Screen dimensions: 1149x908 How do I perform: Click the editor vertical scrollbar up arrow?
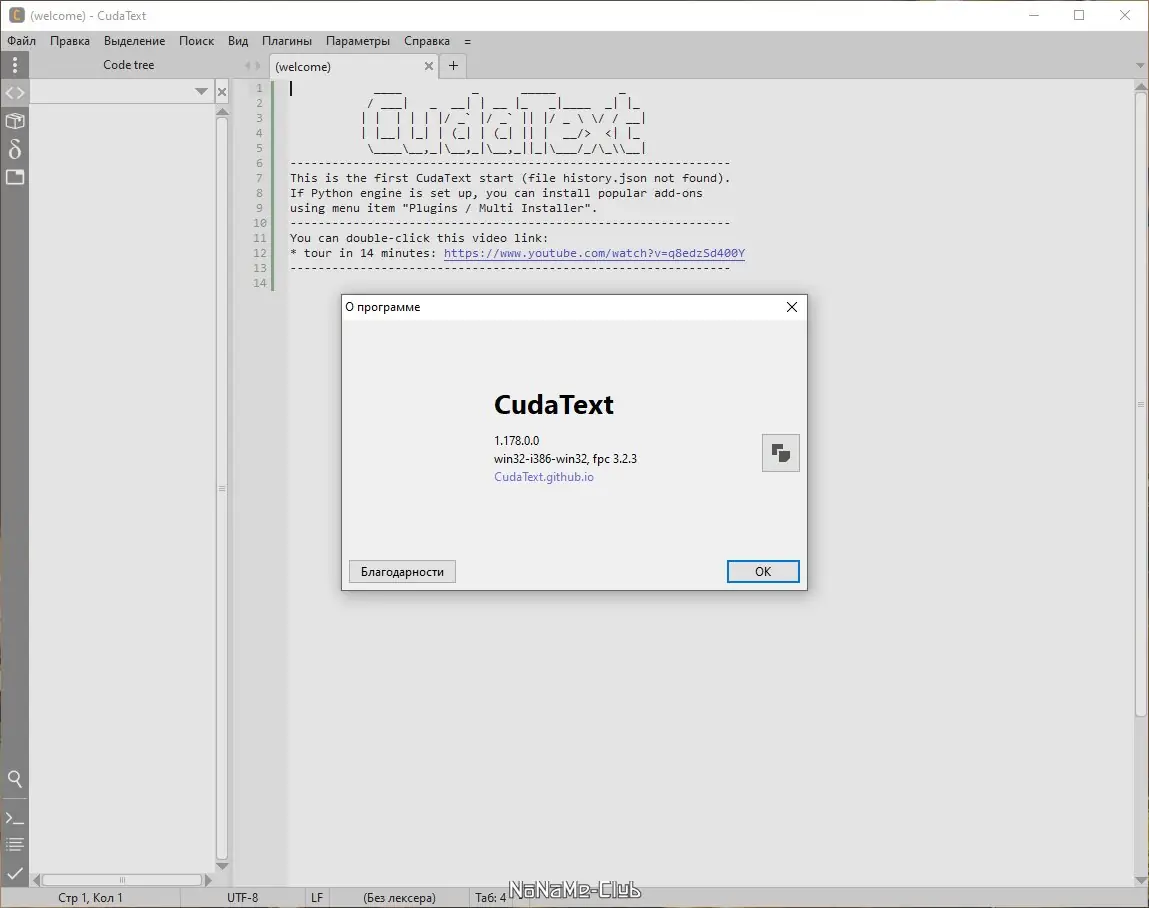[x=1141, y=86]
